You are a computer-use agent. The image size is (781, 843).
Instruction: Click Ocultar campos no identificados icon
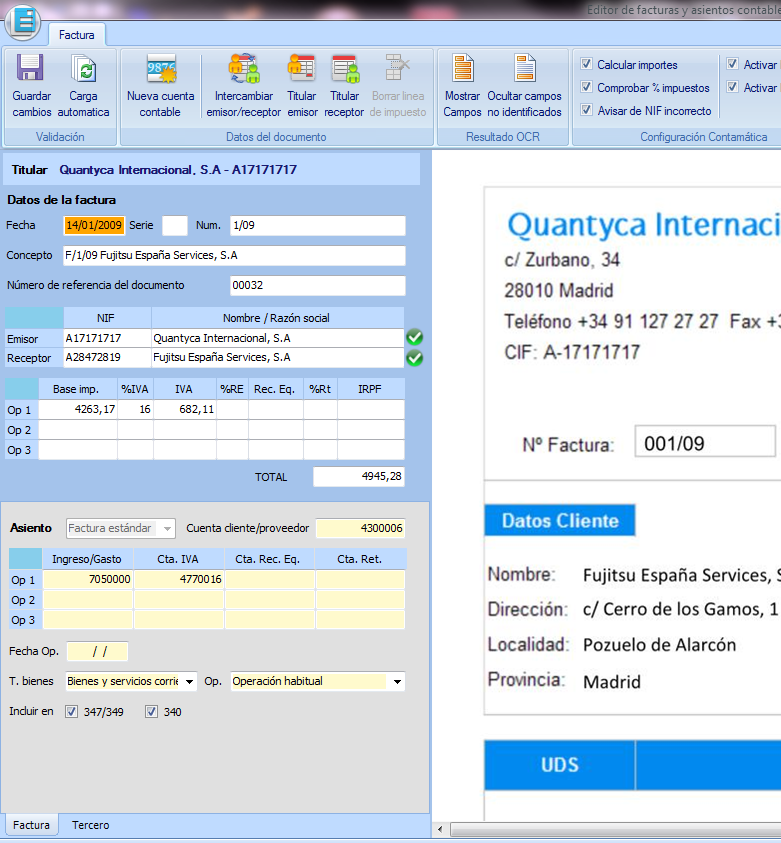[x=524, y=69]
